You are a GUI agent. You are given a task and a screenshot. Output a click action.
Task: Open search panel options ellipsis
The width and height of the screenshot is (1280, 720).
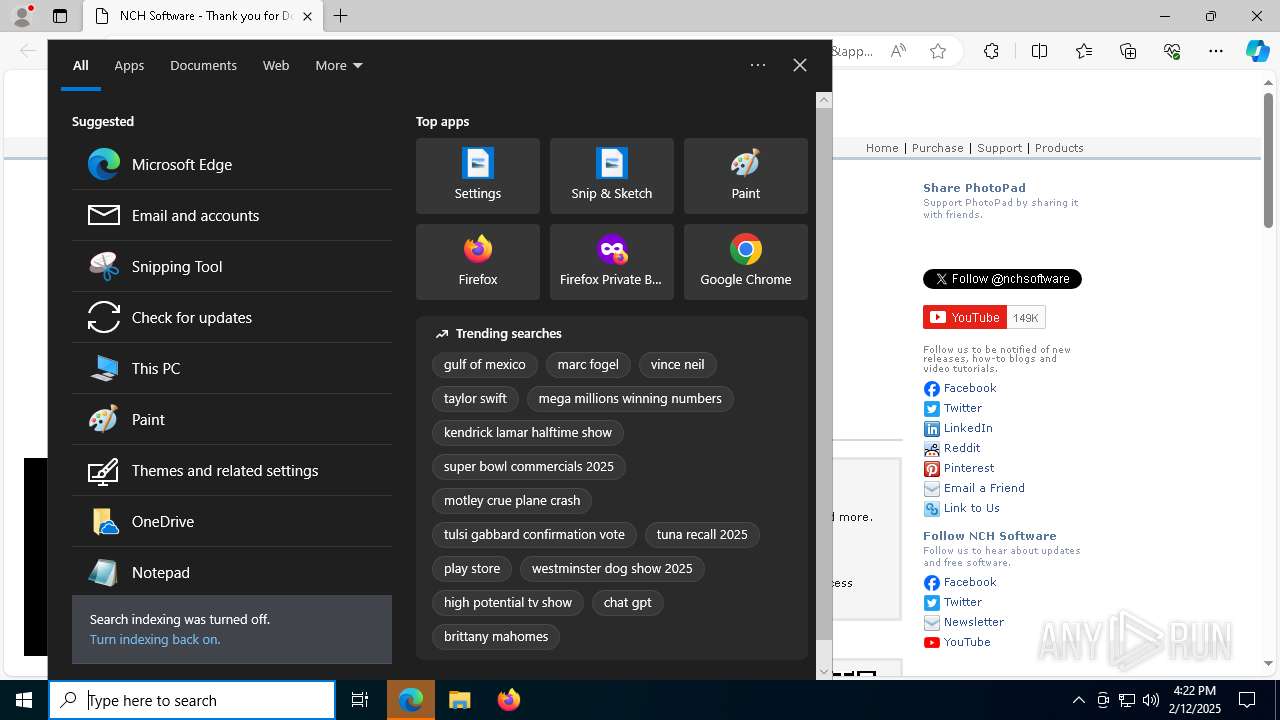click(758, 65)
